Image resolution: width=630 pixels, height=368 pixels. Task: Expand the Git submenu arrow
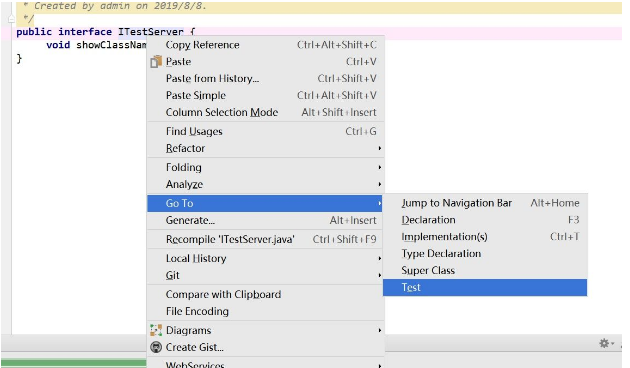click(379, 275)
